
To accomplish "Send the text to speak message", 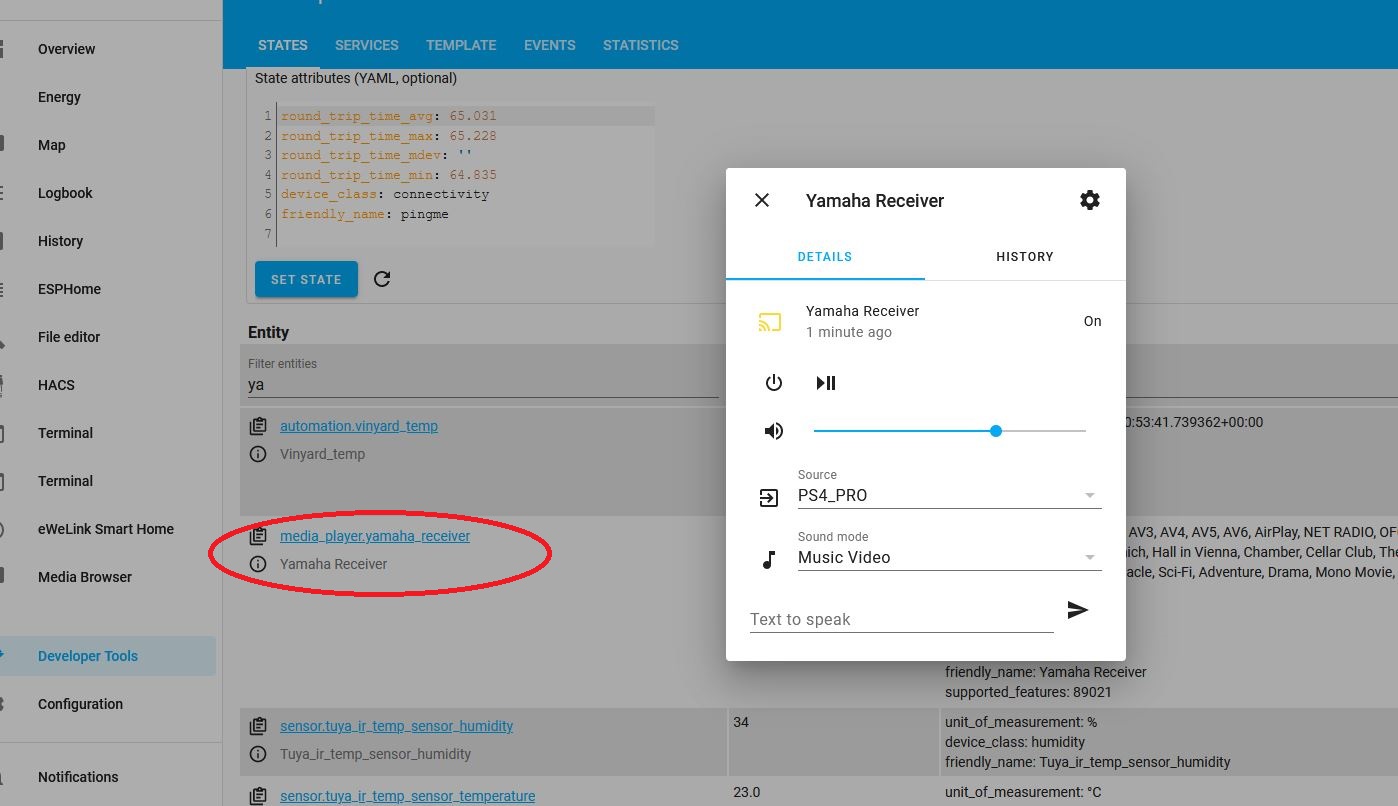I will click(x=1077, y=610).
